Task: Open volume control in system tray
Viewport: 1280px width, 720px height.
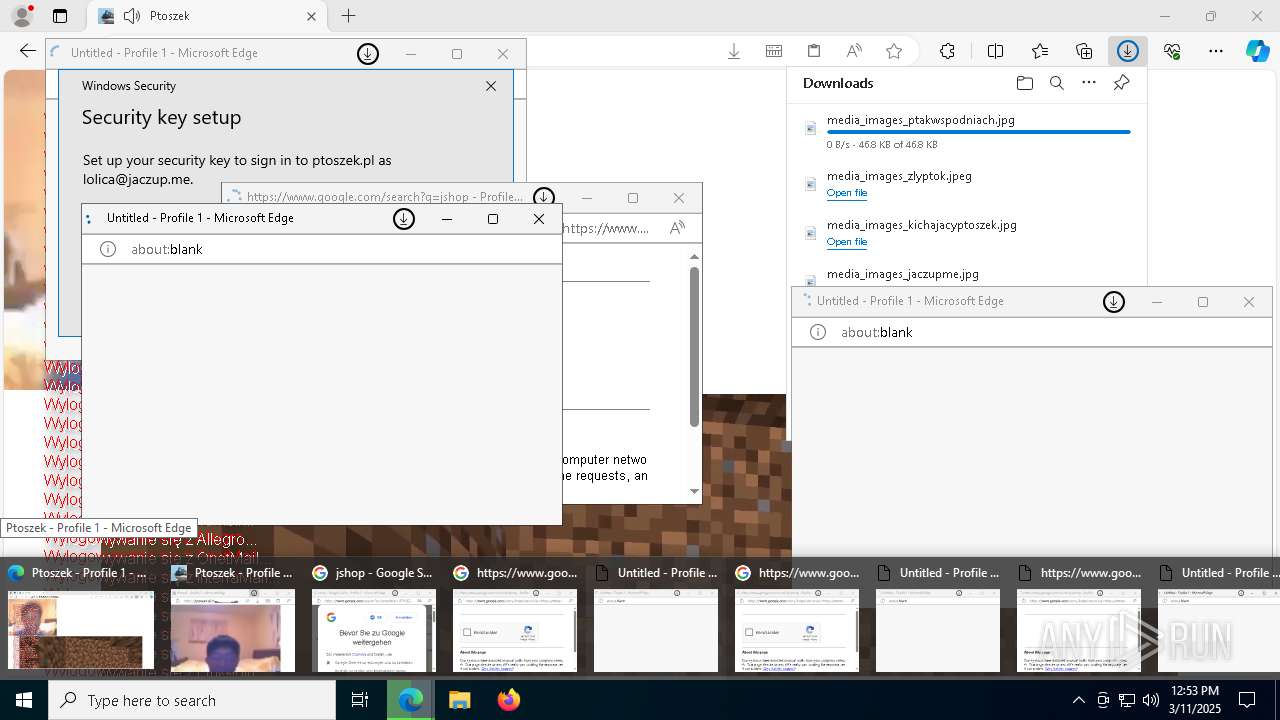Action: click(x=1150, y=700)
